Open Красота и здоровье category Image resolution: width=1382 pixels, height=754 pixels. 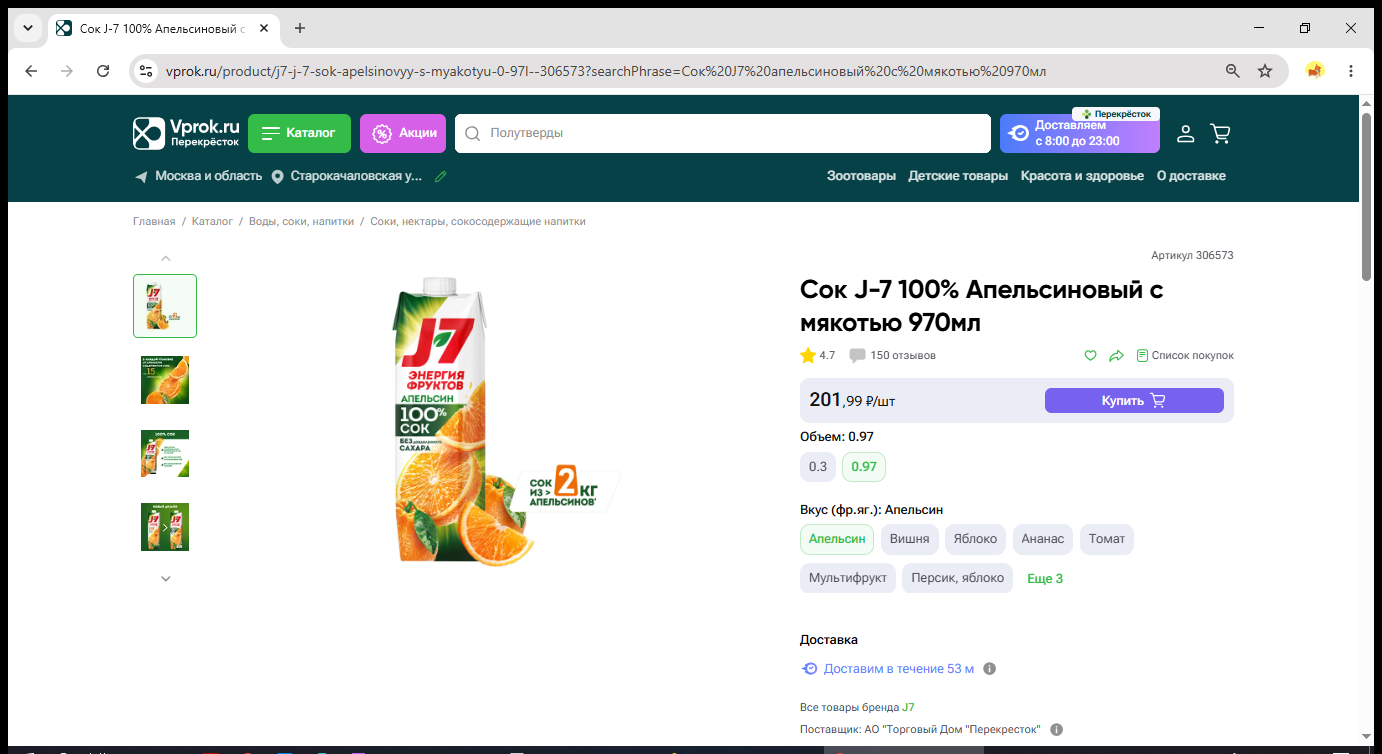1082,176
